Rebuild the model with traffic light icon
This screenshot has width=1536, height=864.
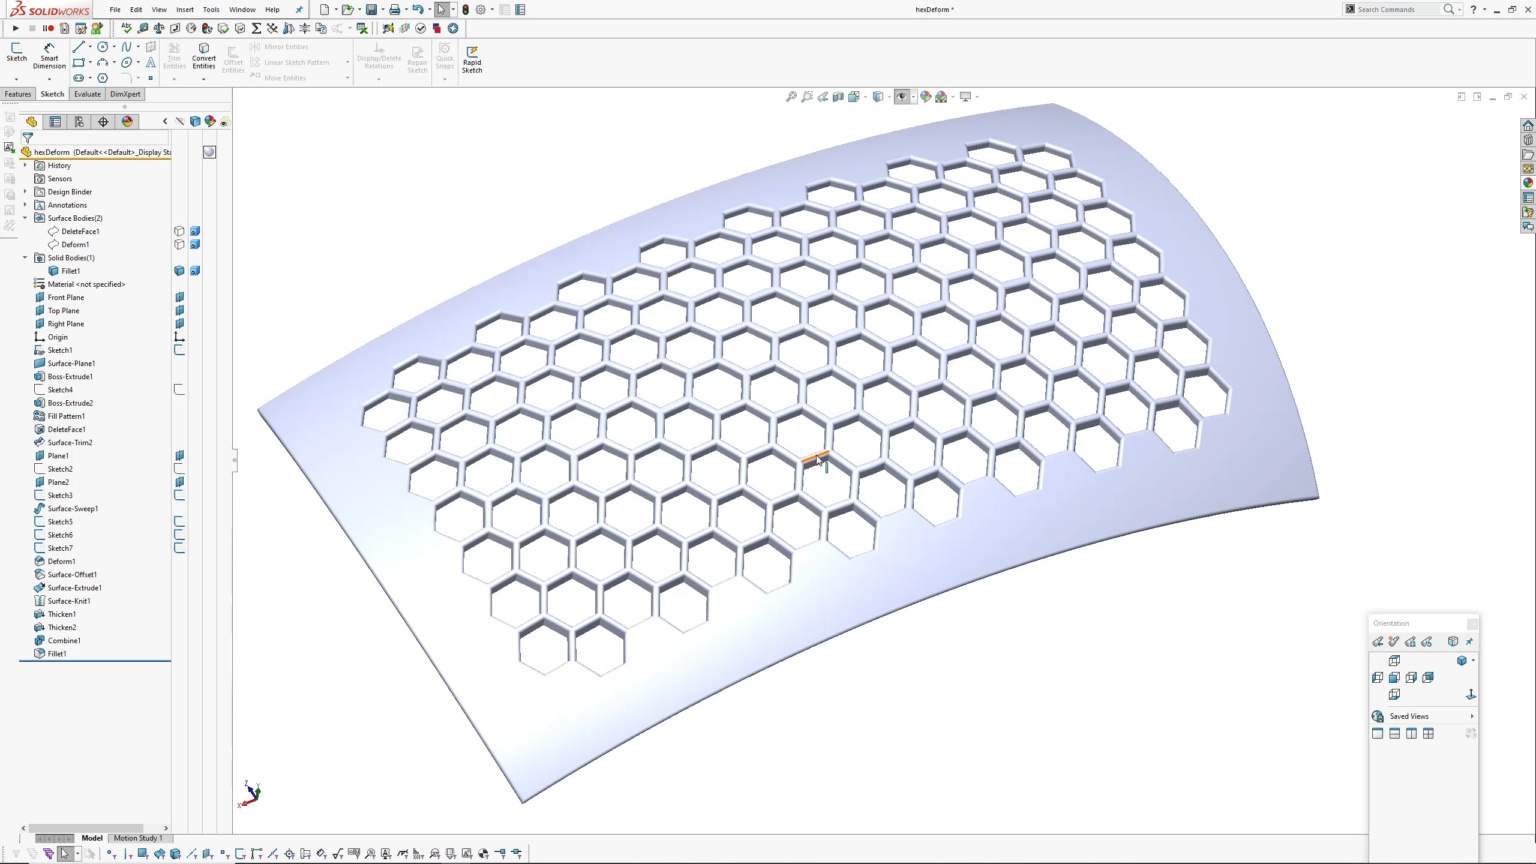[x=465, y=9]
